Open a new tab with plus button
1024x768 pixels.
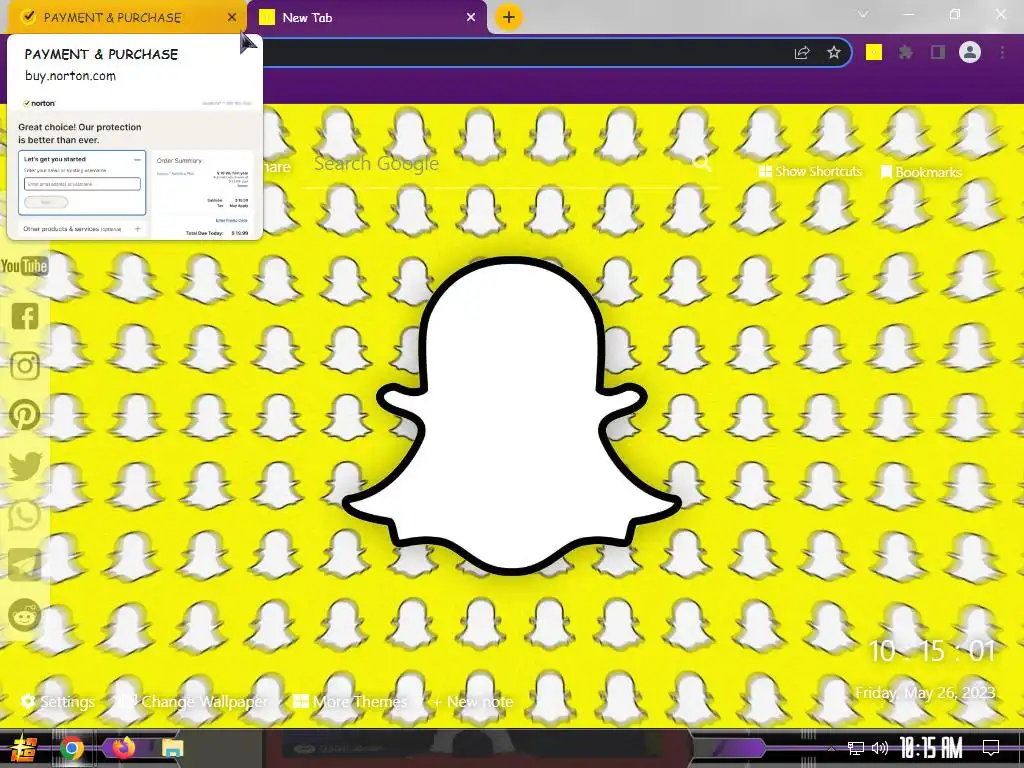point(509,17)
